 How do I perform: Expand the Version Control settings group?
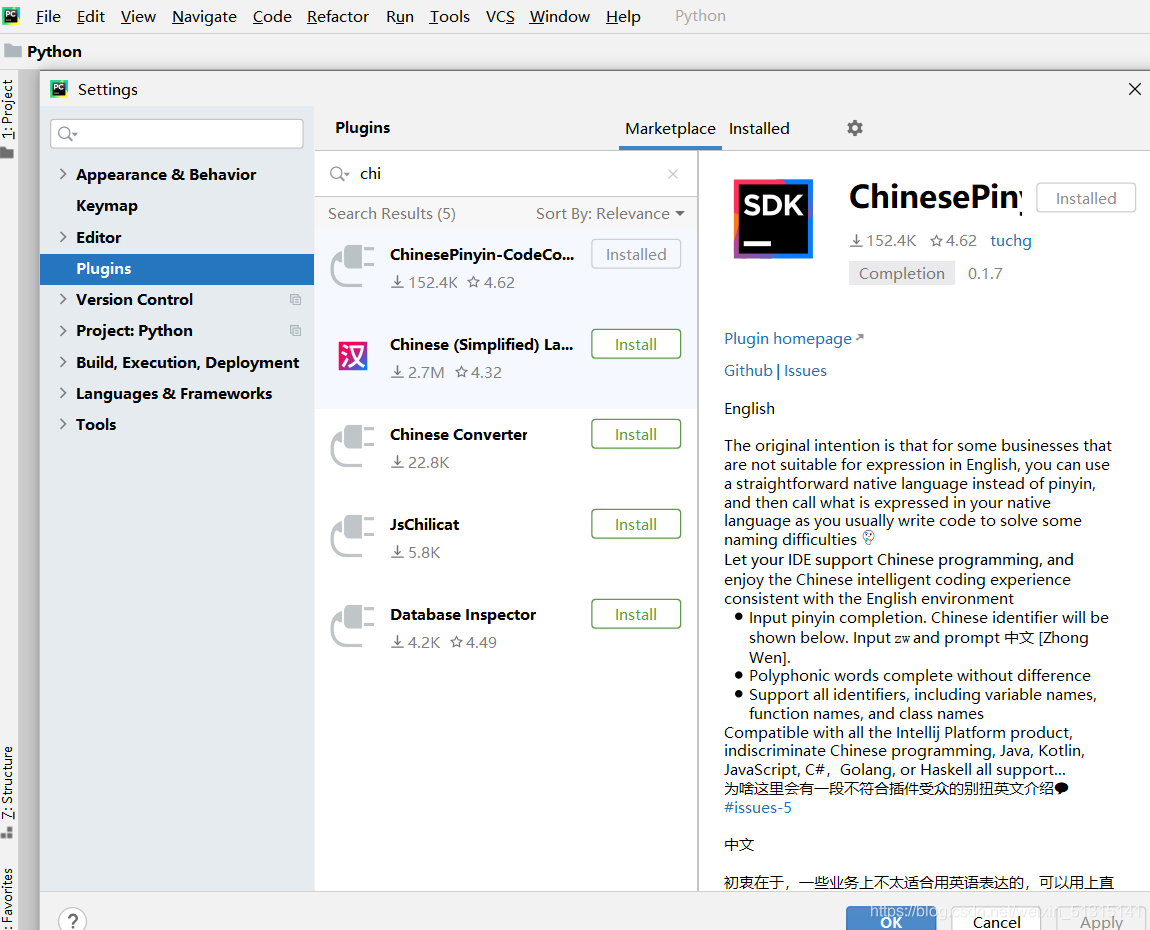point(63,299)
